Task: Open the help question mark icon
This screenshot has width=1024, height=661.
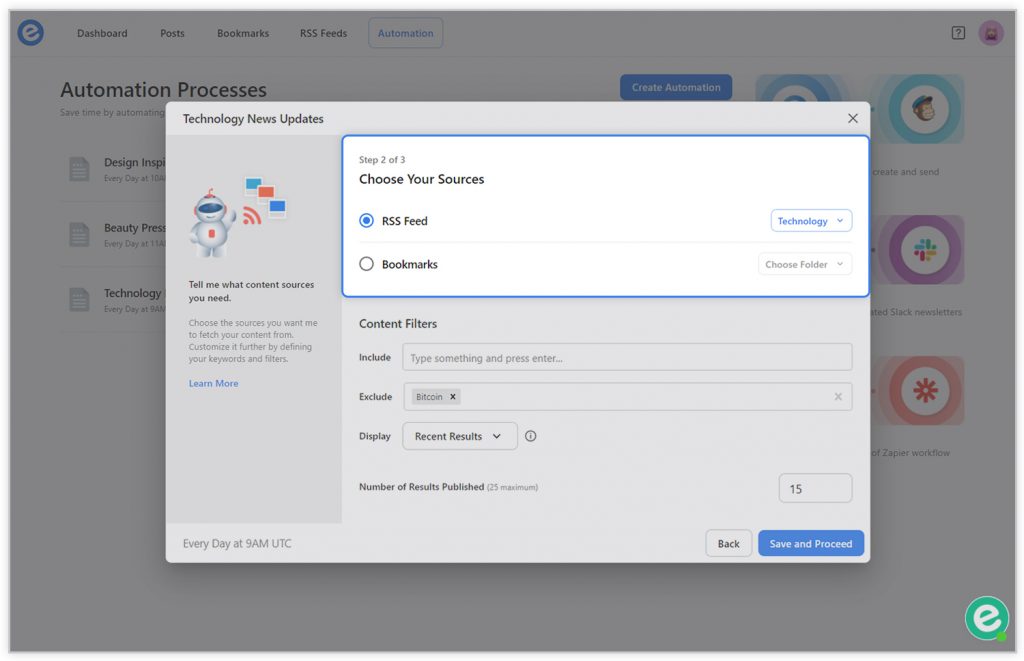Action: [x=958, y=33]
